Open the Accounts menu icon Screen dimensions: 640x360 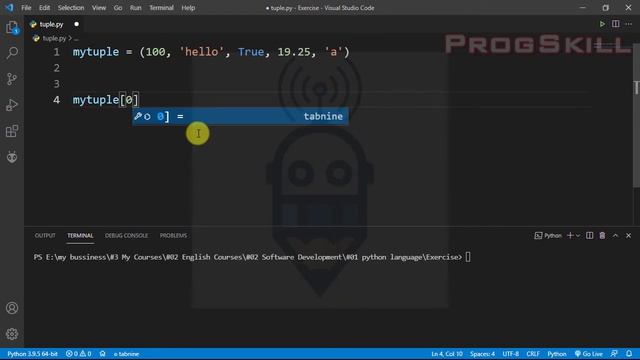click(12, 308)
